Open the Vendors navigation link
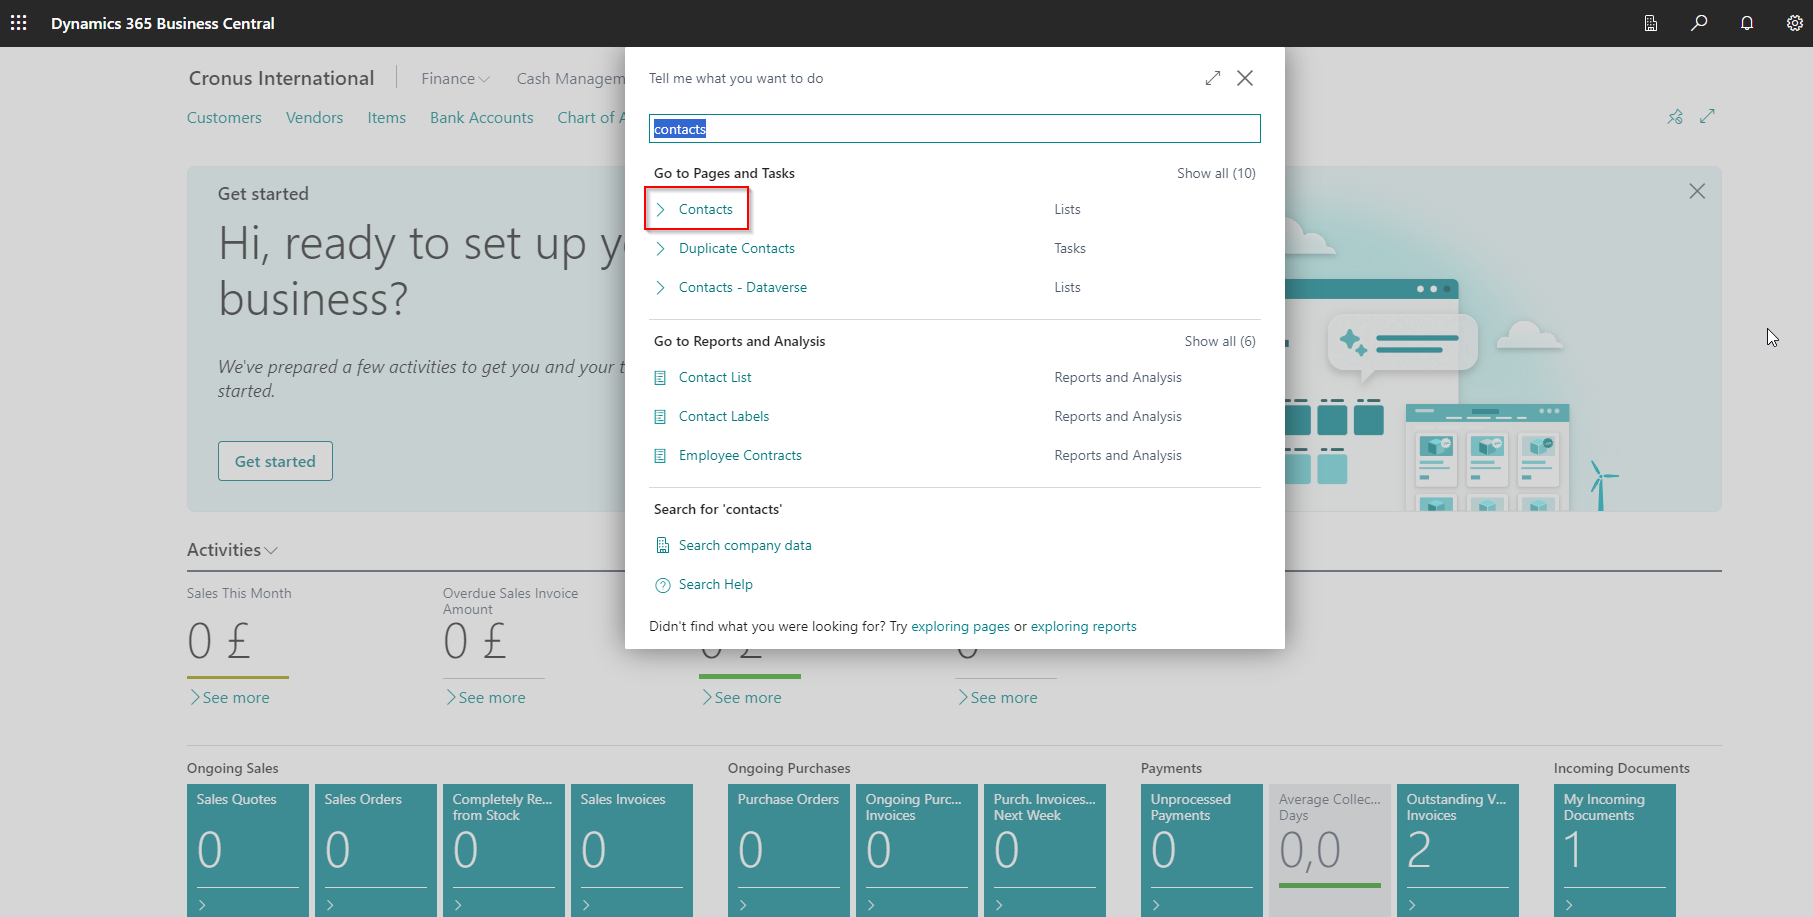 (x=314, y=117)
